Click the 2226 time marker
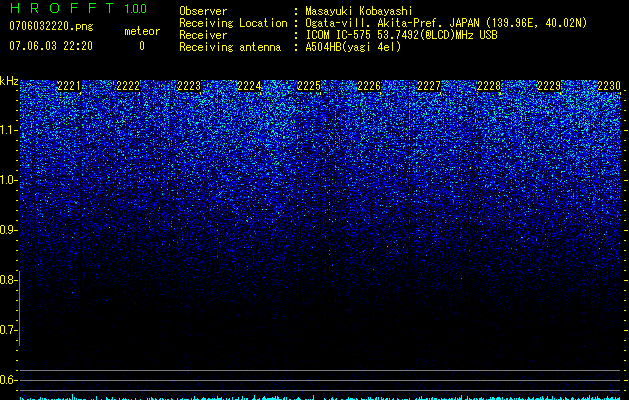Viewport: 629px width, 400px height. point(369,86)
